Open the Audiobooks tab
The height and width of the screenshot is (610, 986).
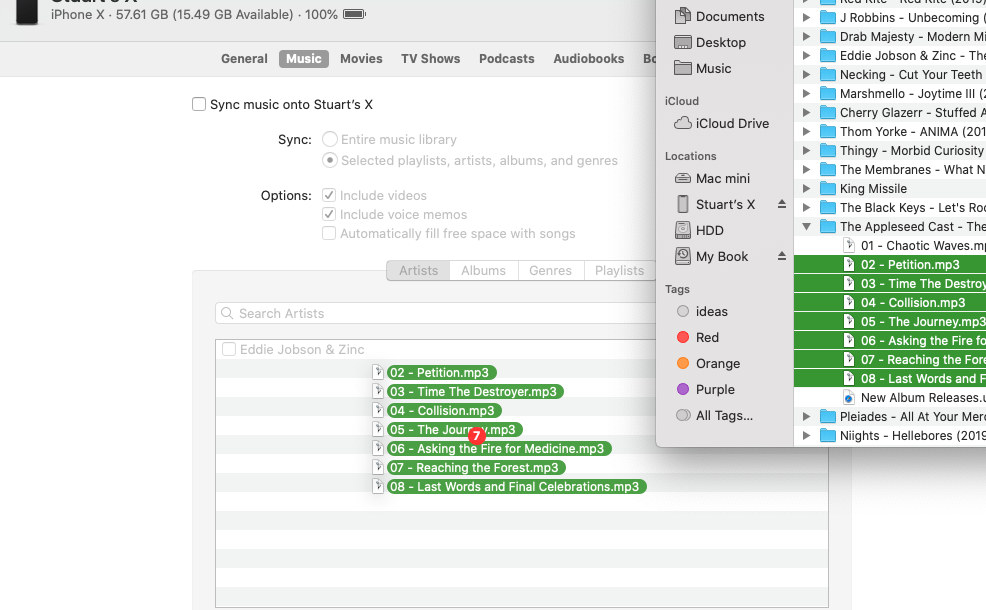click(589, 58)
